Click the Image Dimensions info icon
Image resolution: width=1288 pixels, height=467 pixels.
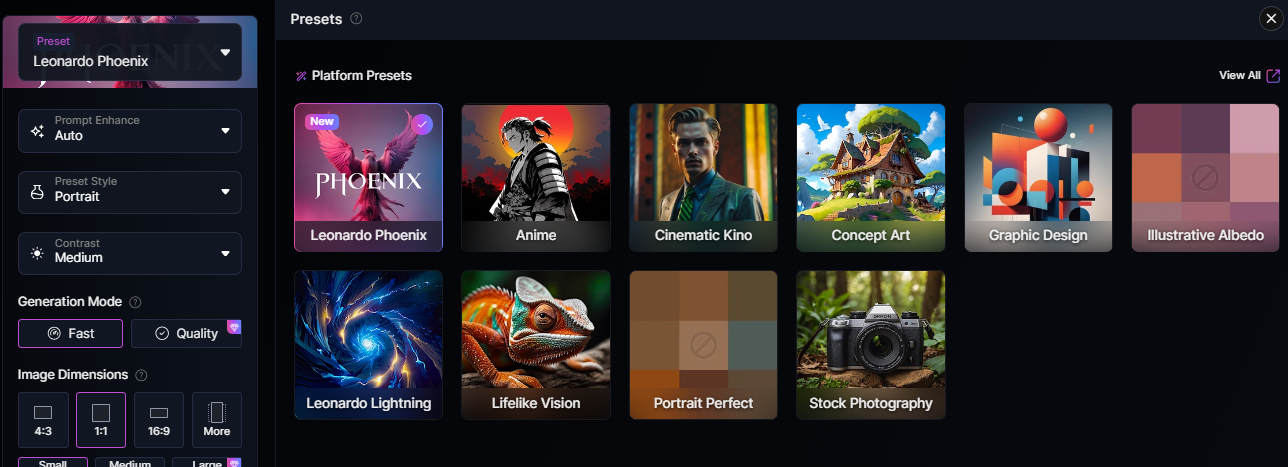(x=141, y=375)
